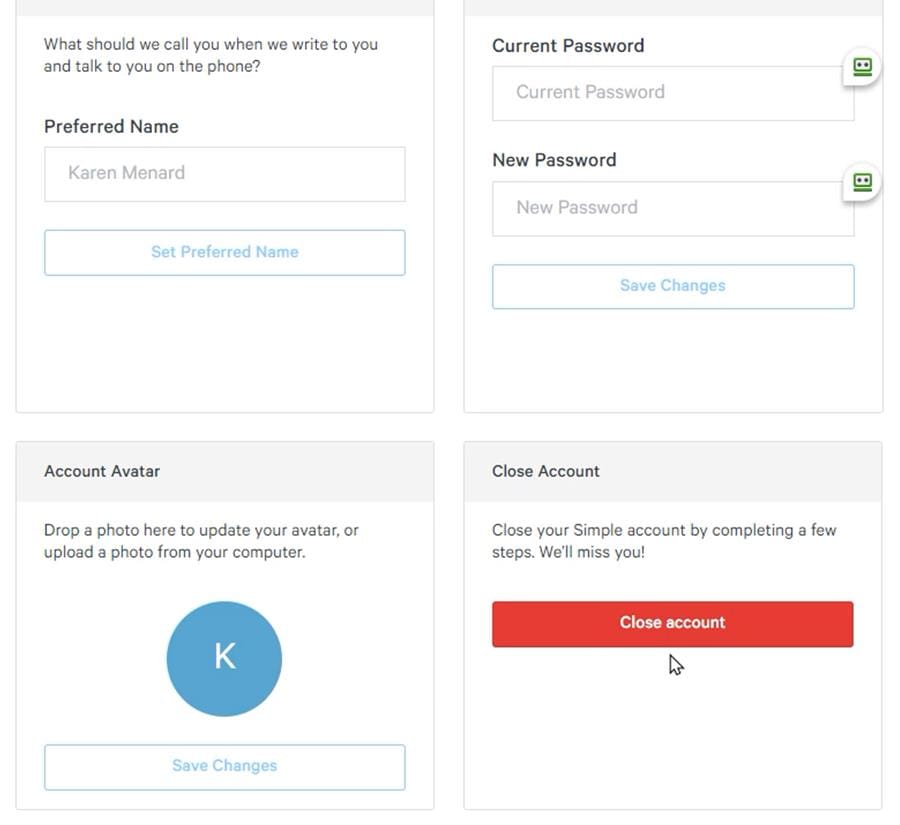Select the blue "K" avatar circle
Viewport: 900px width, 825px height.
[224, 658]
